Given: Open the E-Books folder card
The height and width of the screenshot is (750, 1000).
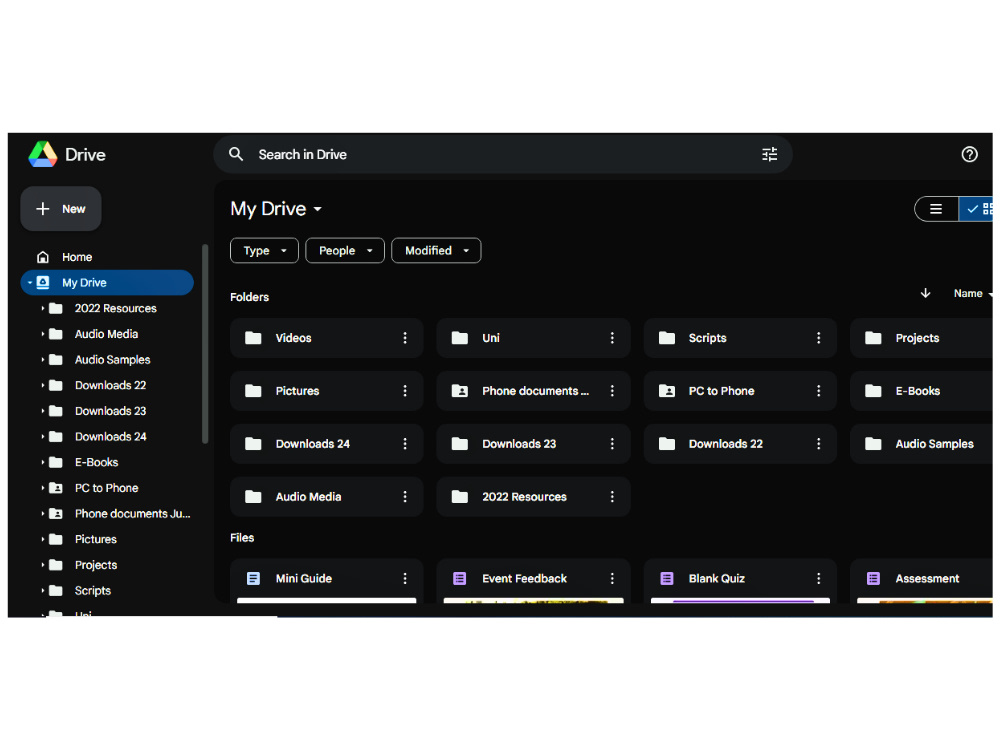Looking at the screenshot, I should coord(922,391).
